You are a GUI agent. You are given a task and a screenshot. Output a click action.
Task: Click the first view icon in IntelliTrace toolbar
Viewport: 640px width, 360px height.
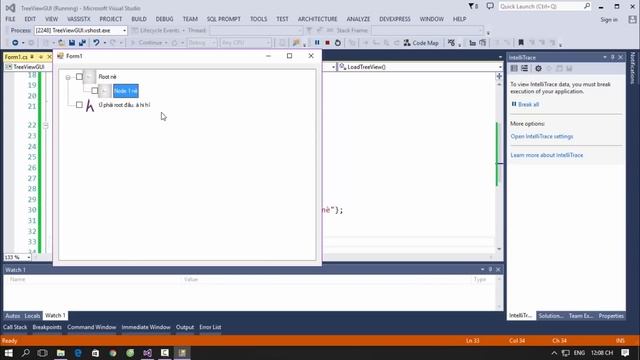514,69
